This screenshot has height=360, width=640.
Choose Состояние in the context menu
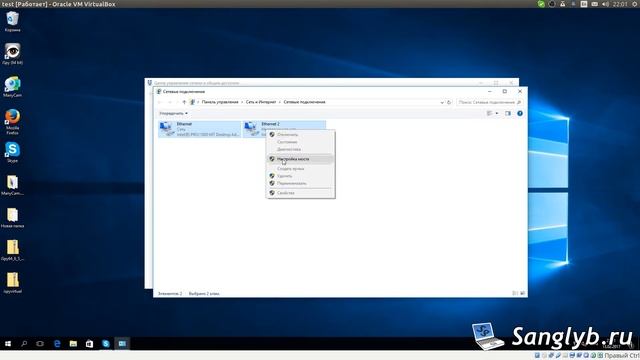[x=300, y=142]
